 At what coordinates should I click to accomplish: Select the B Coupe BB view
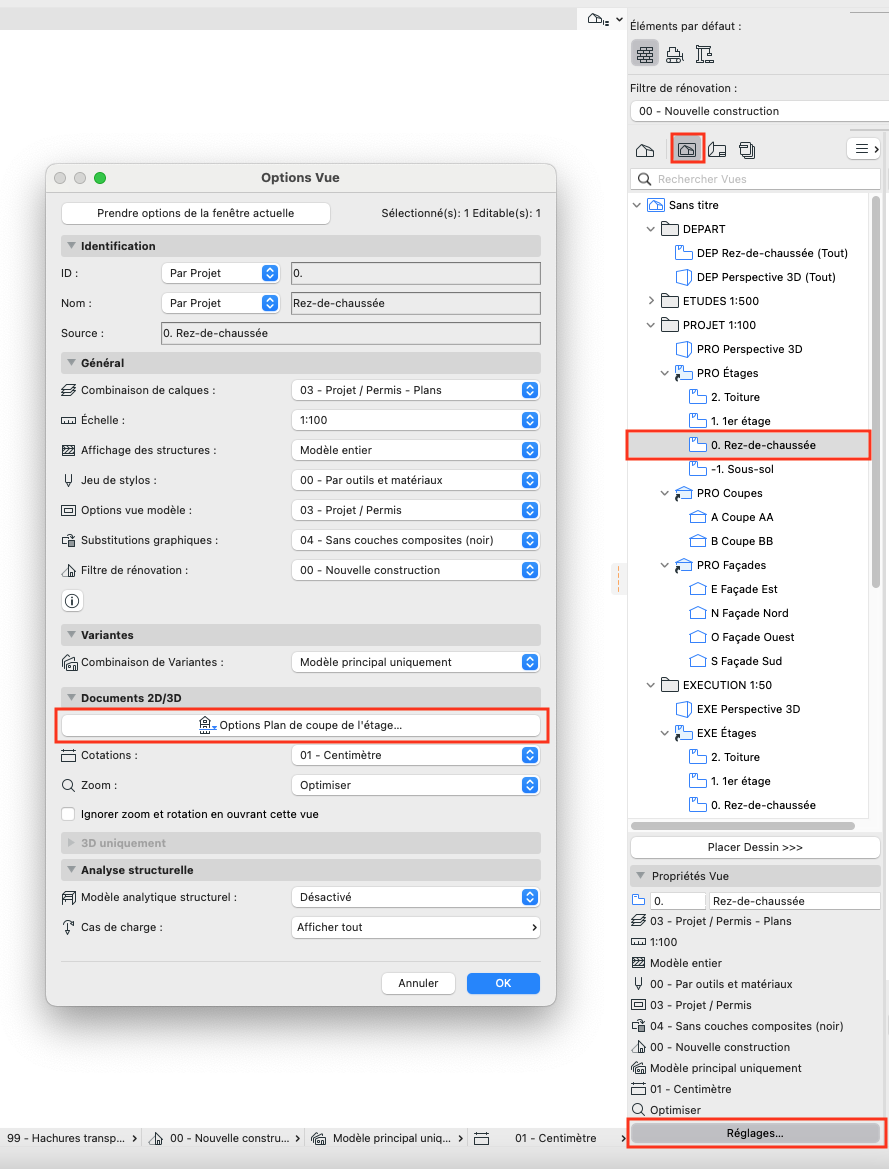coord(742,541)
